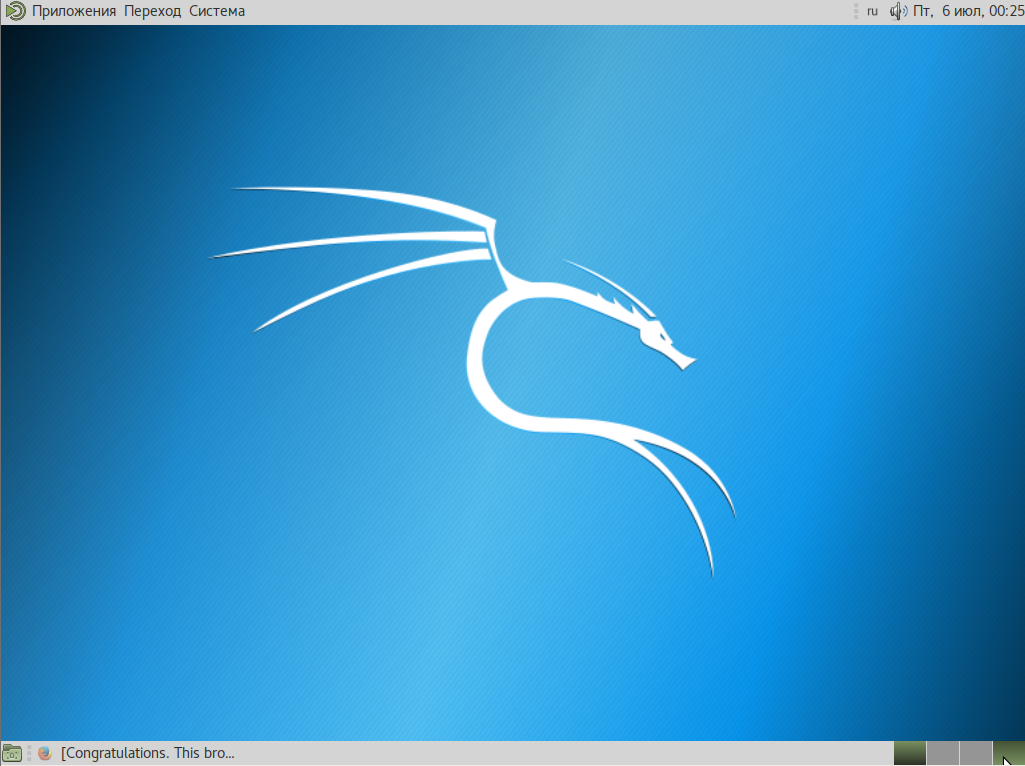Click the MATE logo icon beside Приложения
The width and height of the screenshot is (1025, 766).
15,11
